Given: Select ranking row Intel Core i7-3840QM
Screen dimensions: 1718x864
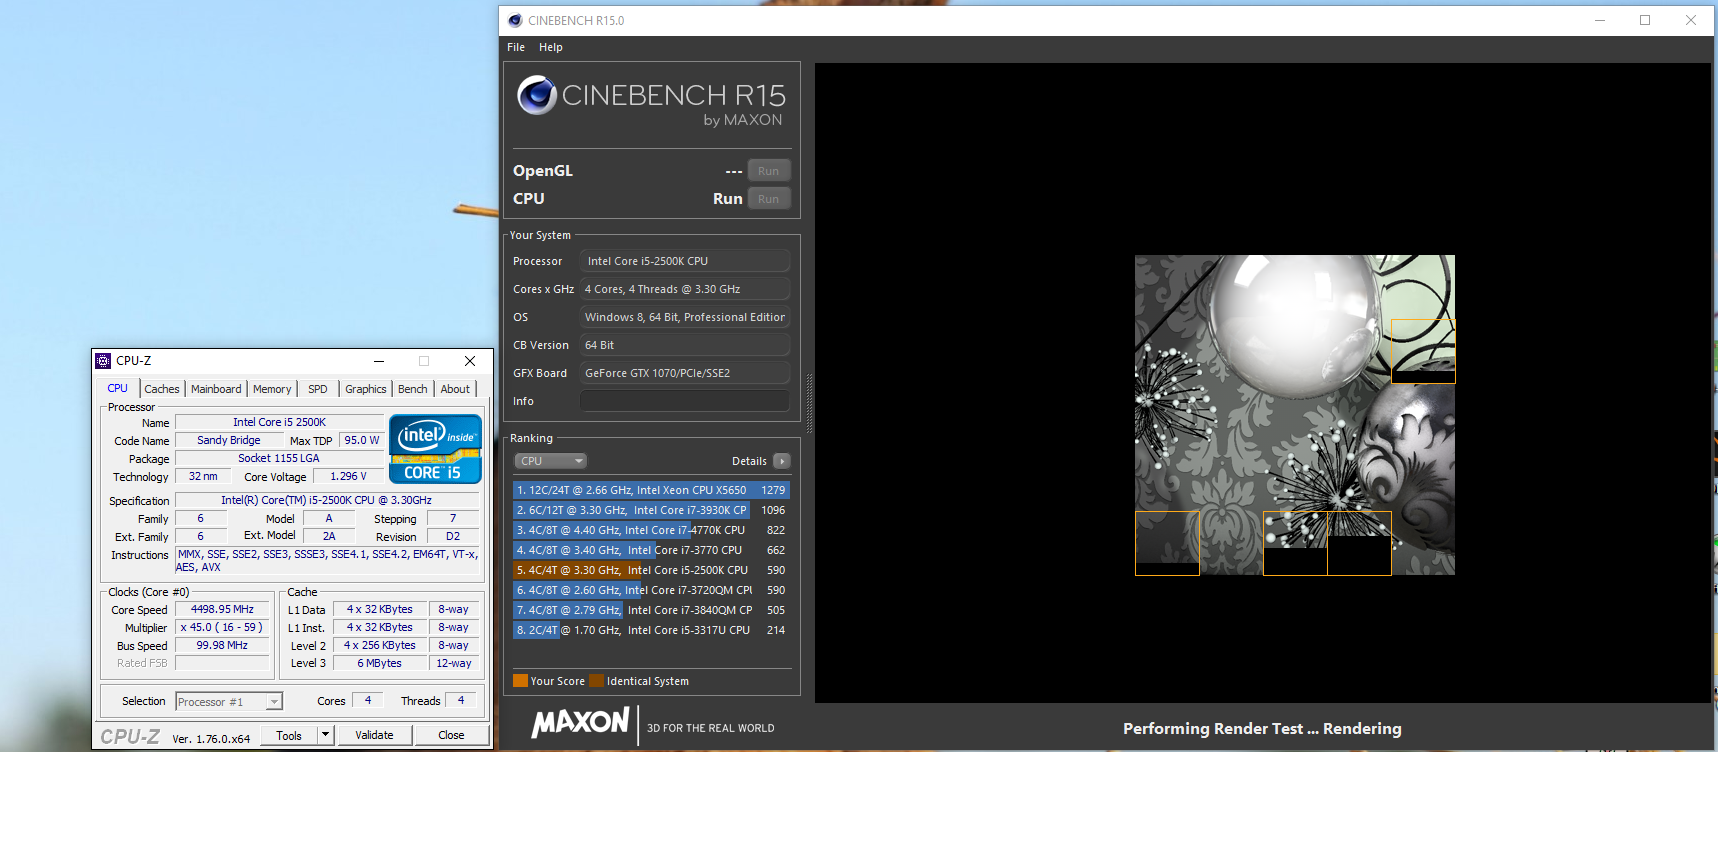Looking at the screenshot, I should coord(651,610).
